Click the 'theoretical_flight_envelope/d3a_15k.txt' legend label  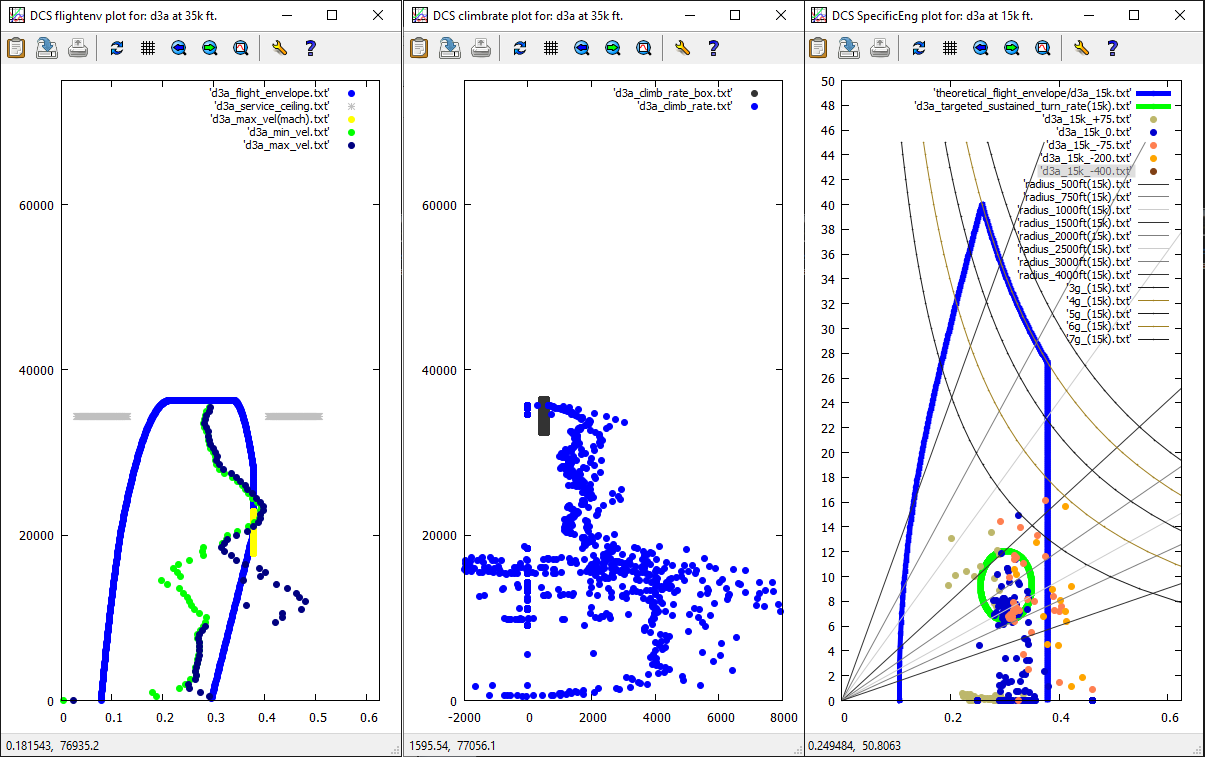[x=1031, y=93]
